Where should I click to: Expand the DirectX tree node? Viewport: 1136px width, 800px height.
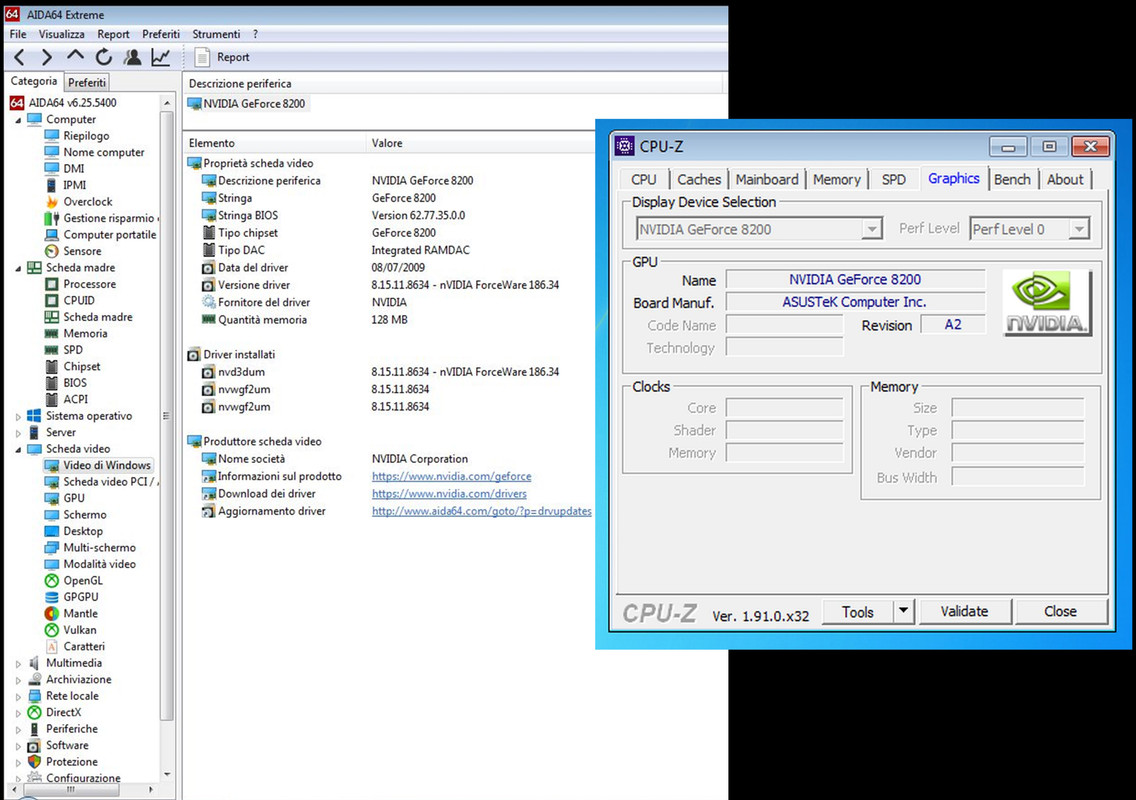[x=18, y=713]
